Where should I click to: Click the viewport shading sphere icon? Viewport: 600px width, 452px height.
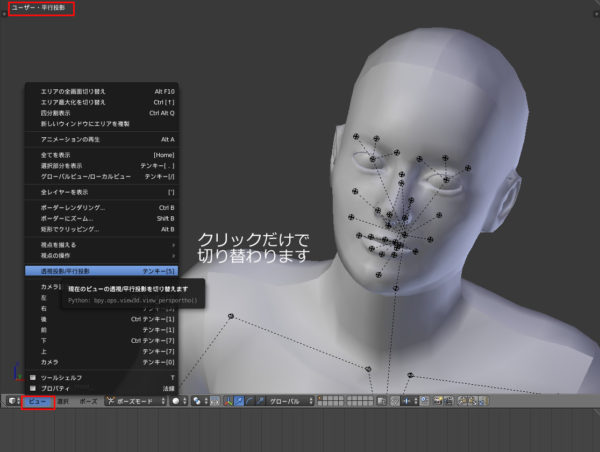[175, 400]
